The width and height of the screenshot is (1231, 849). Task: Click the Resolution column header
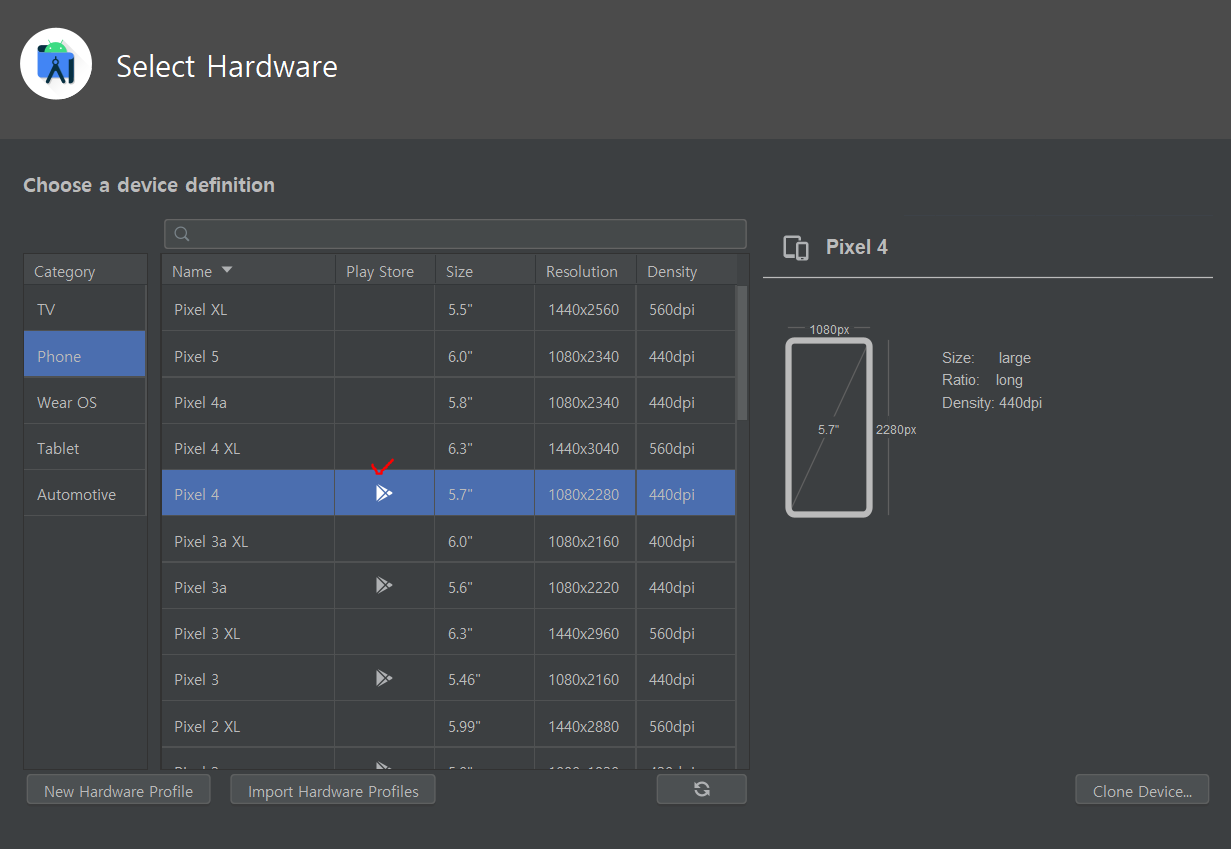pyautogui.click(x=586, y=271)
